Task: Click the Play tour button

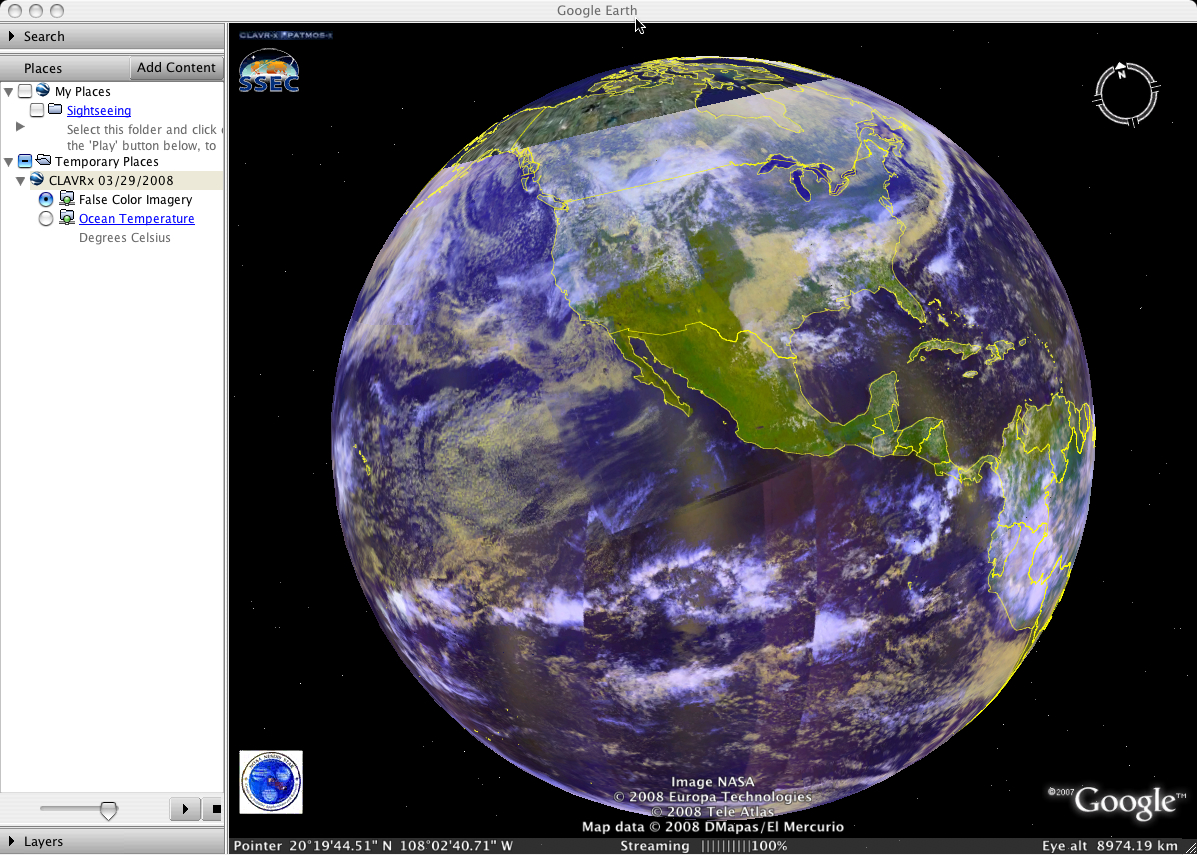Action: coord(185,808)
